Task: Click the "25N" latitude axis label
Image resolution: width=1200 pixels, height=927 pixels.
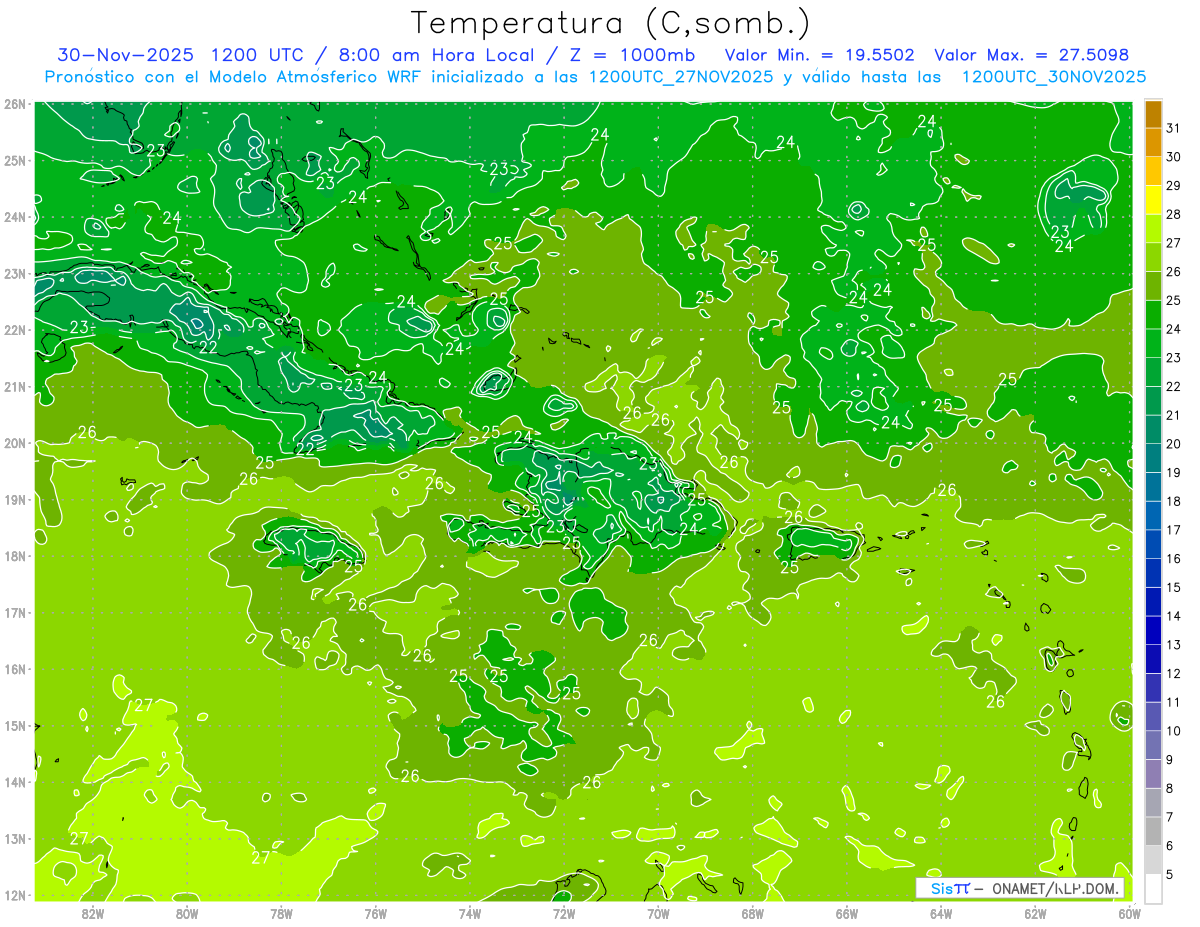Action: click(x=15, y=160)
